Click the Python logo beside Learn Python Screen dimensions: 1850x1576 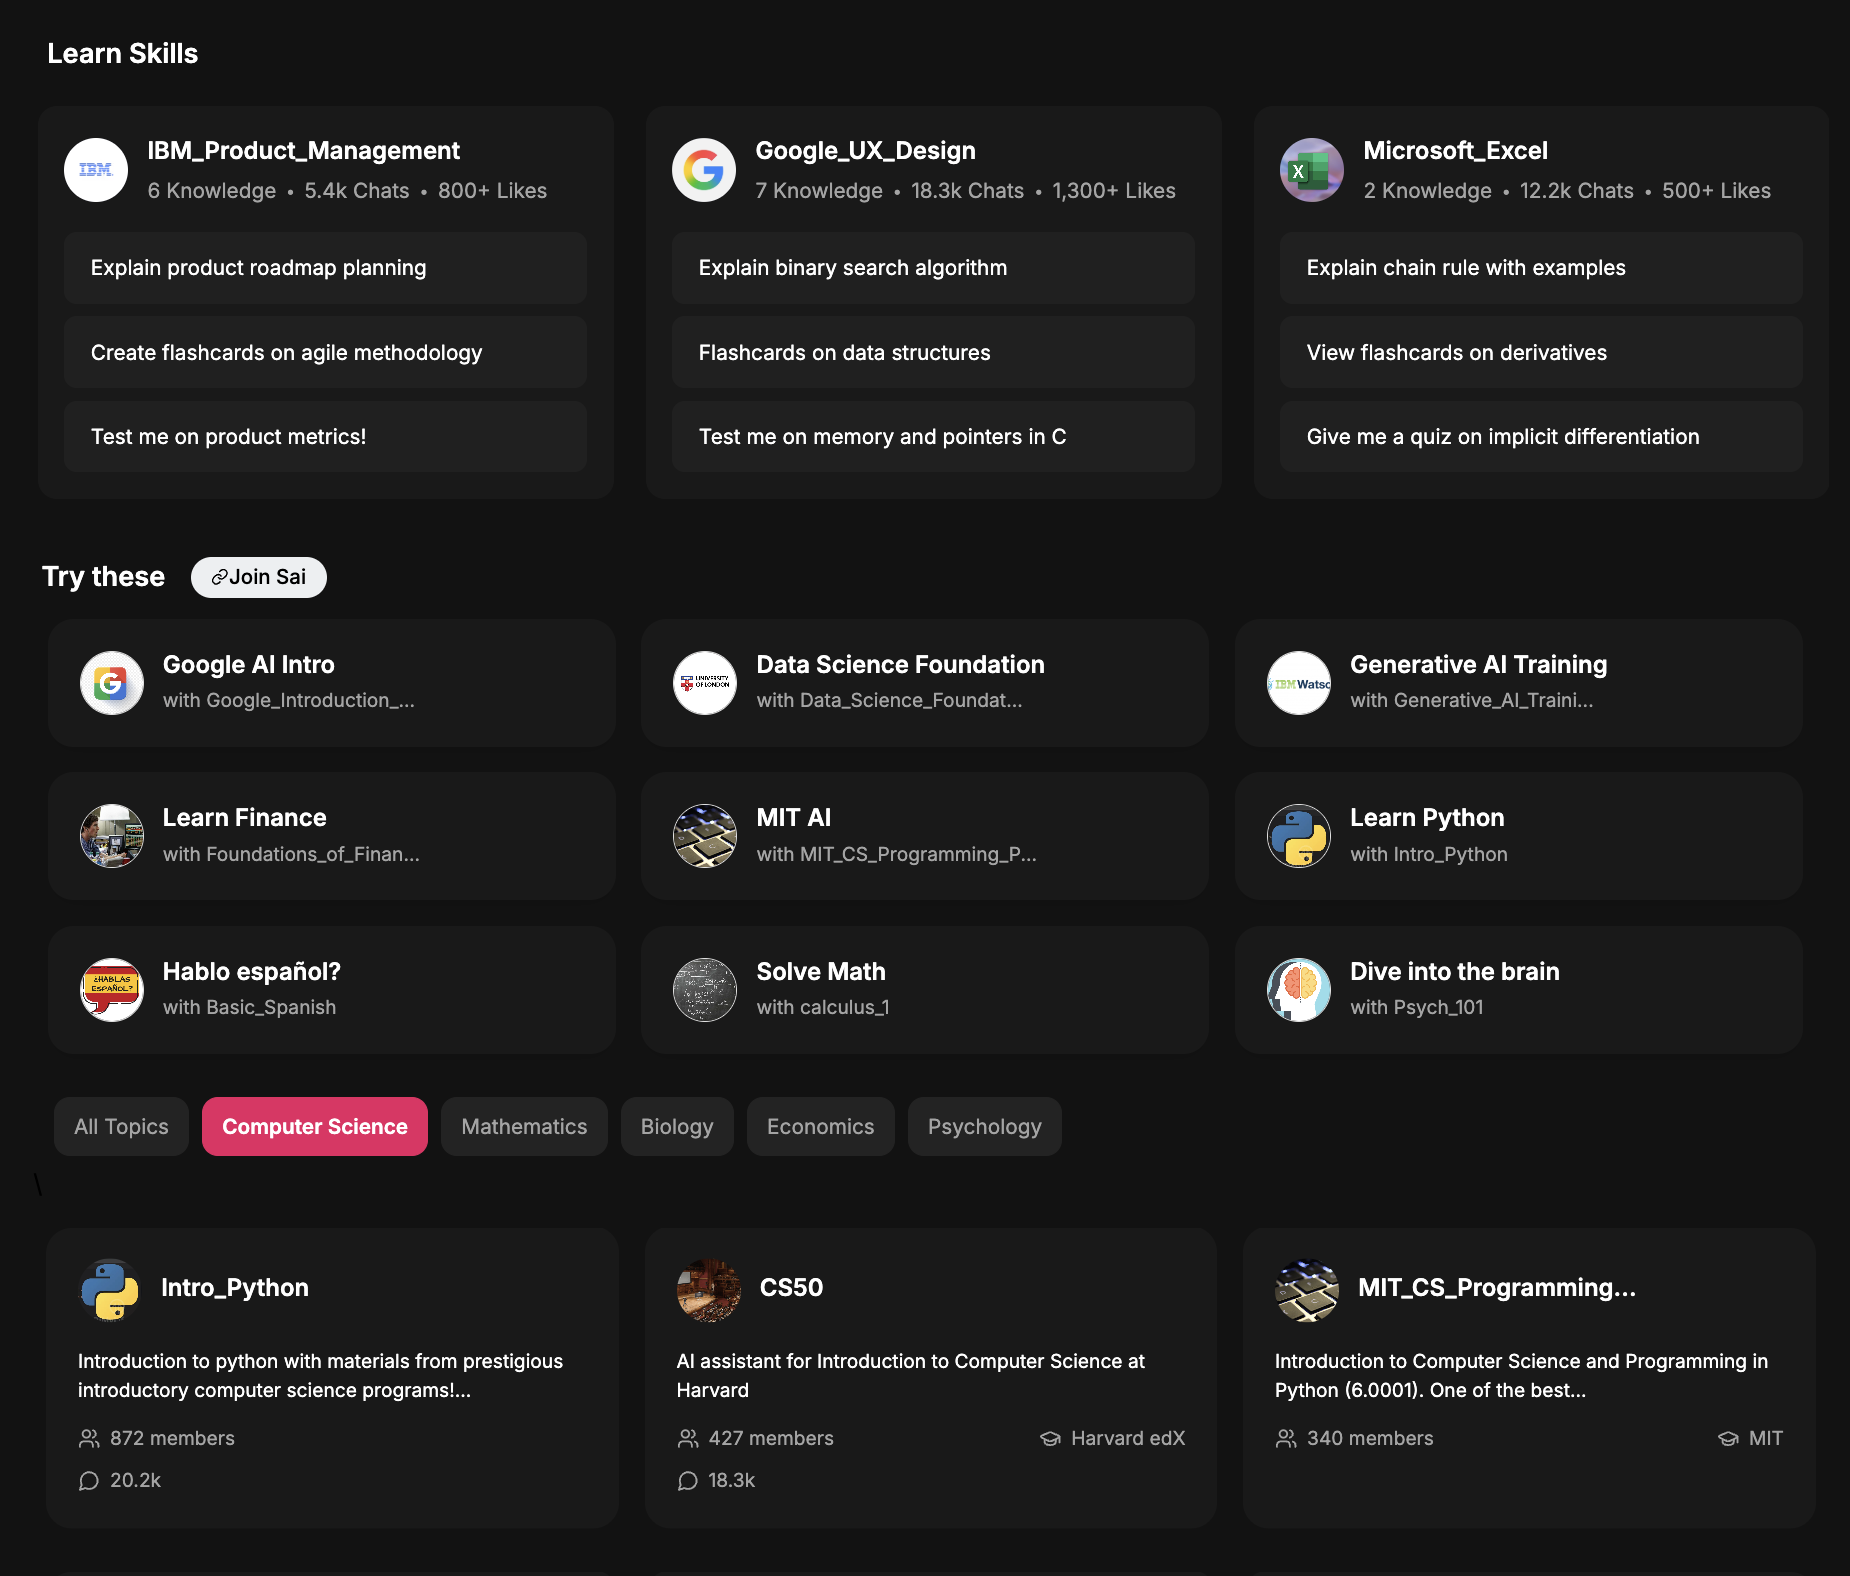coord(1298,836)
